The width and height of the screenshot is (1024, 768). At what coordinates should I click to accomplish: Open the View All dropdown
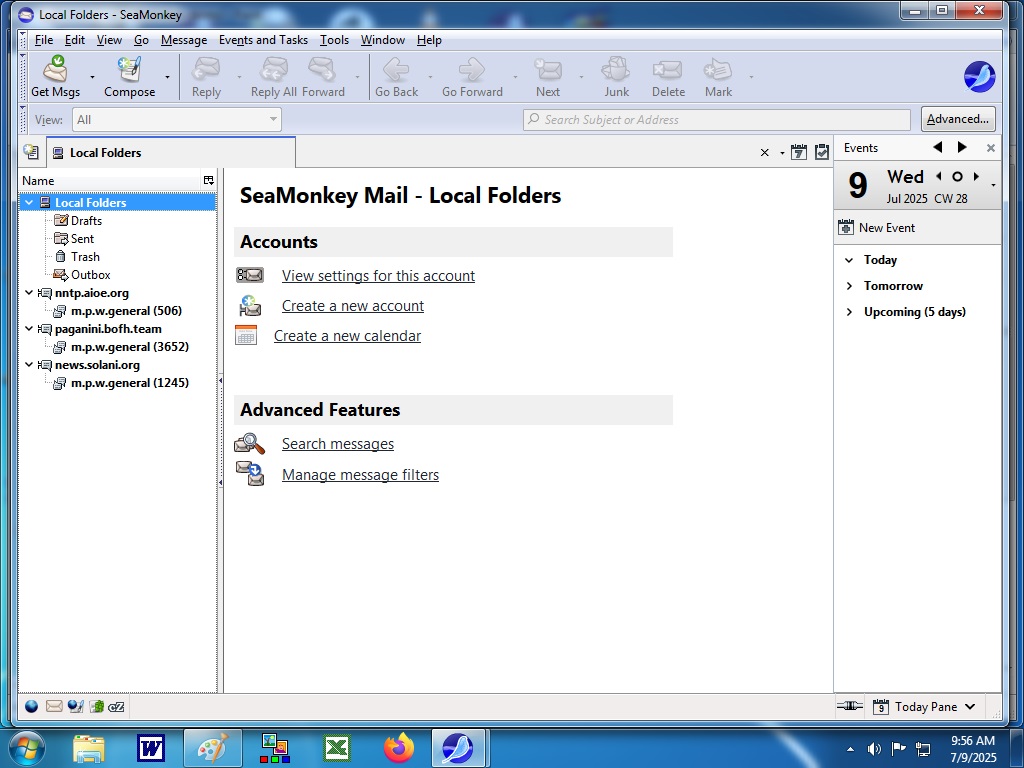pyautogui.click(x=176, y=120)
